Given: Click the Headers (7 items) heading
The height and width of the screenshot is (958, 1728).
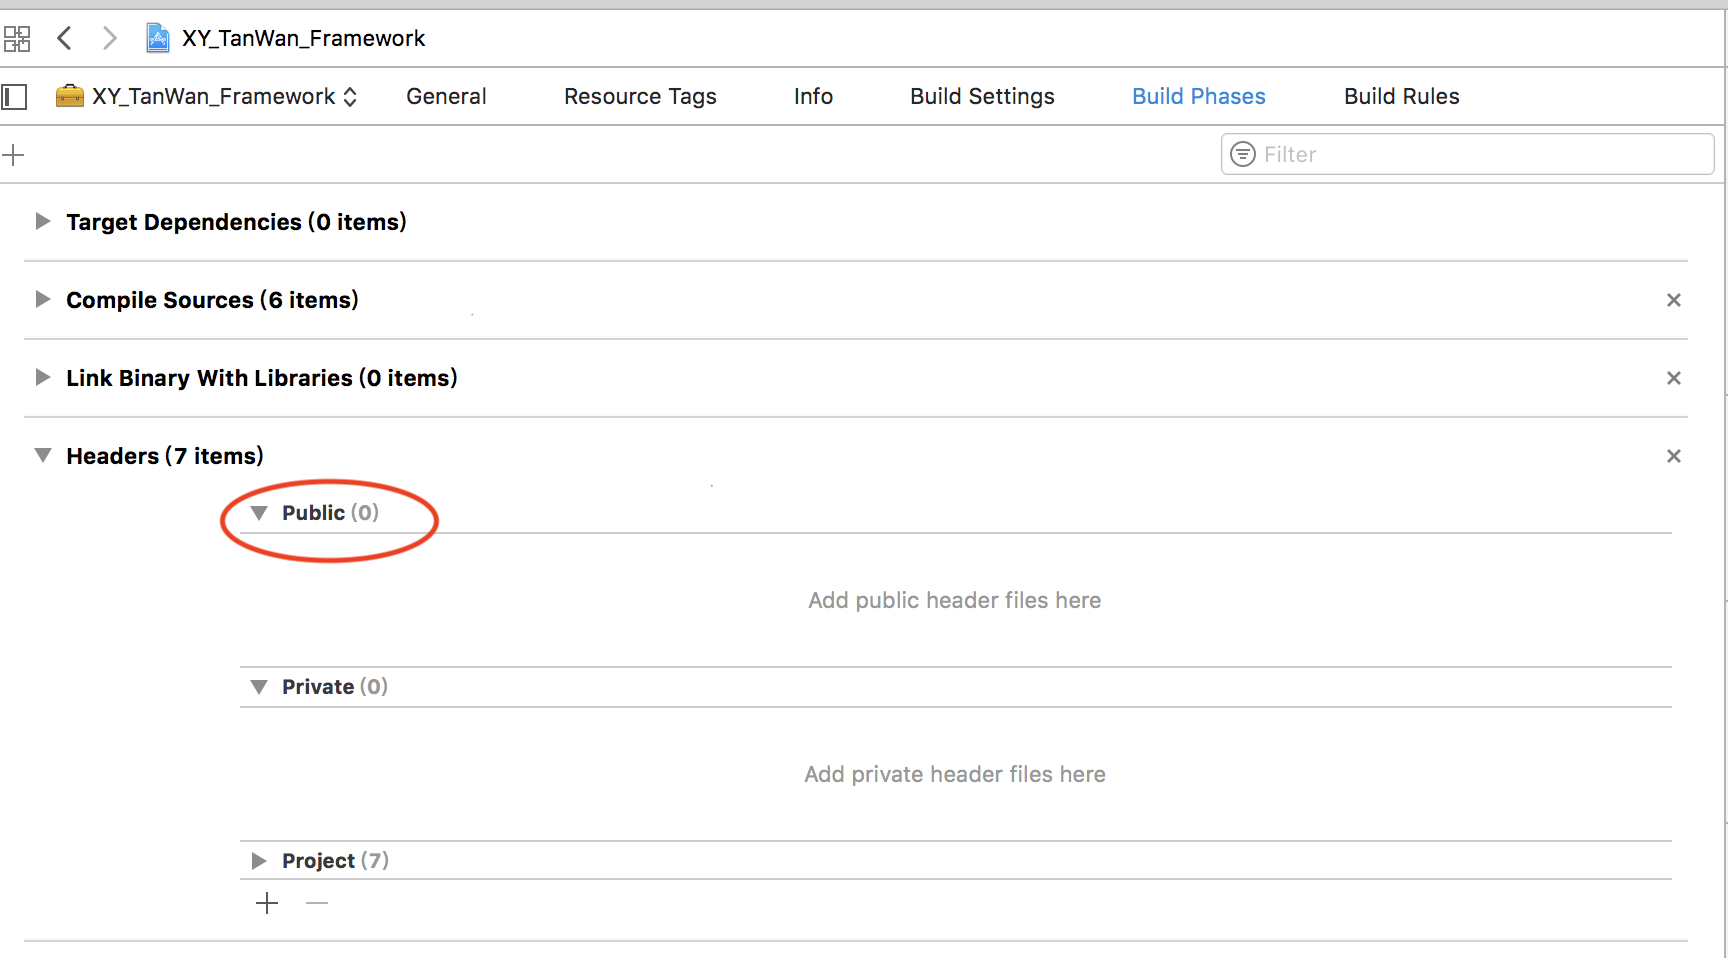Looking at the screenshot, I should pos(165,456).
